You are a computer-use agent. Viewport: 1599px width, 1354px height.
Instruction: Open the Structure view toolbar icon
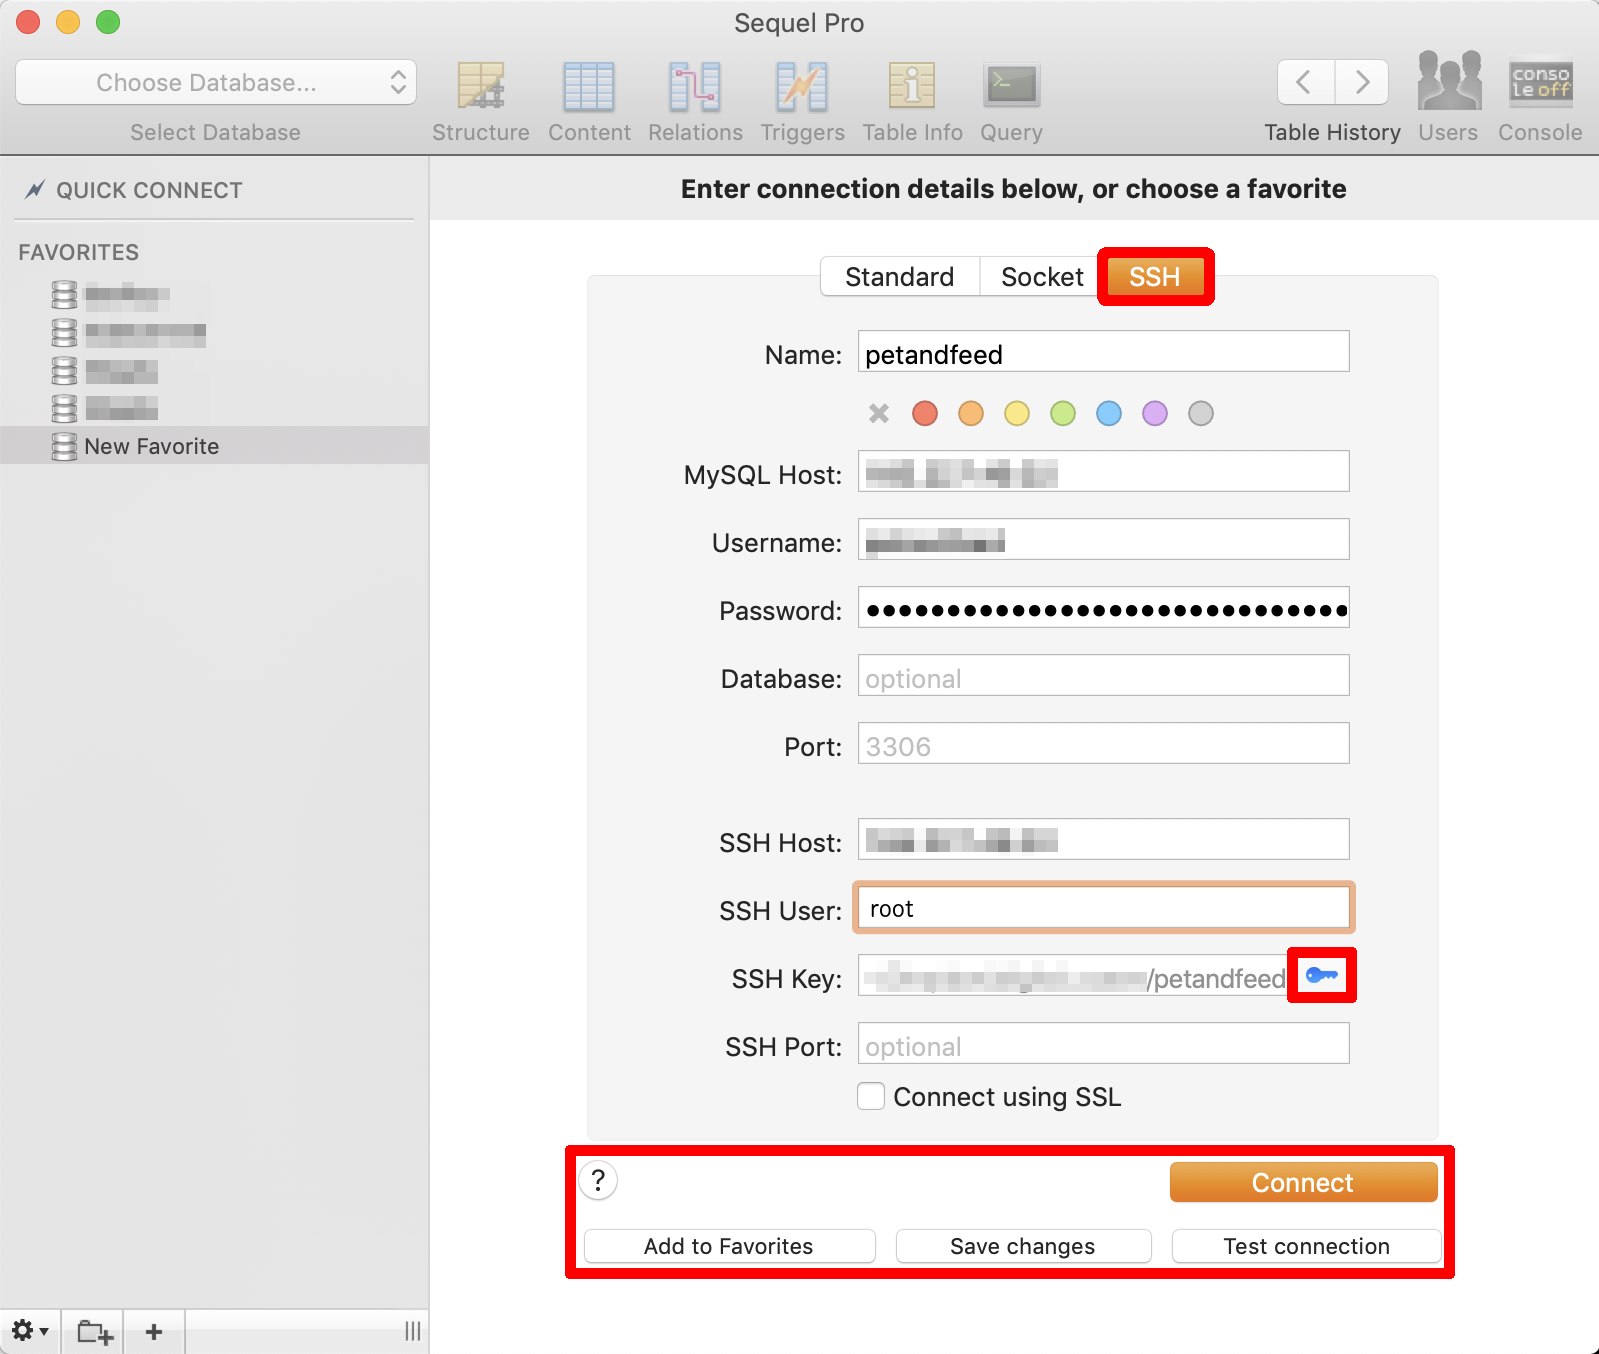click(481, 86)
